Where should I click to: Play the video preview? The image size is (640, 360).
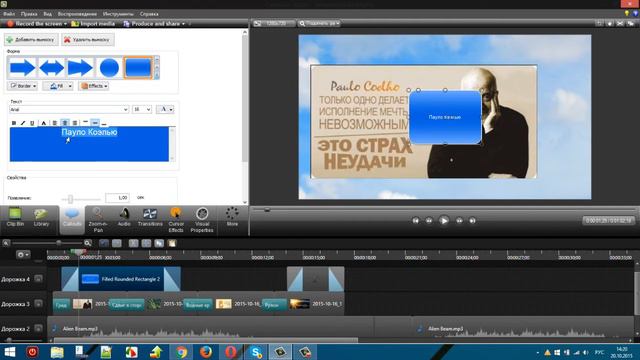click(x=444, y=220)
